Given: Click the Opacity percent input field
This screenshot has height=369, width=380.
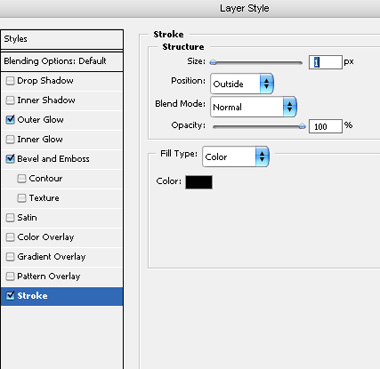Looking at the screenshot, I should [x=326, y=126].
